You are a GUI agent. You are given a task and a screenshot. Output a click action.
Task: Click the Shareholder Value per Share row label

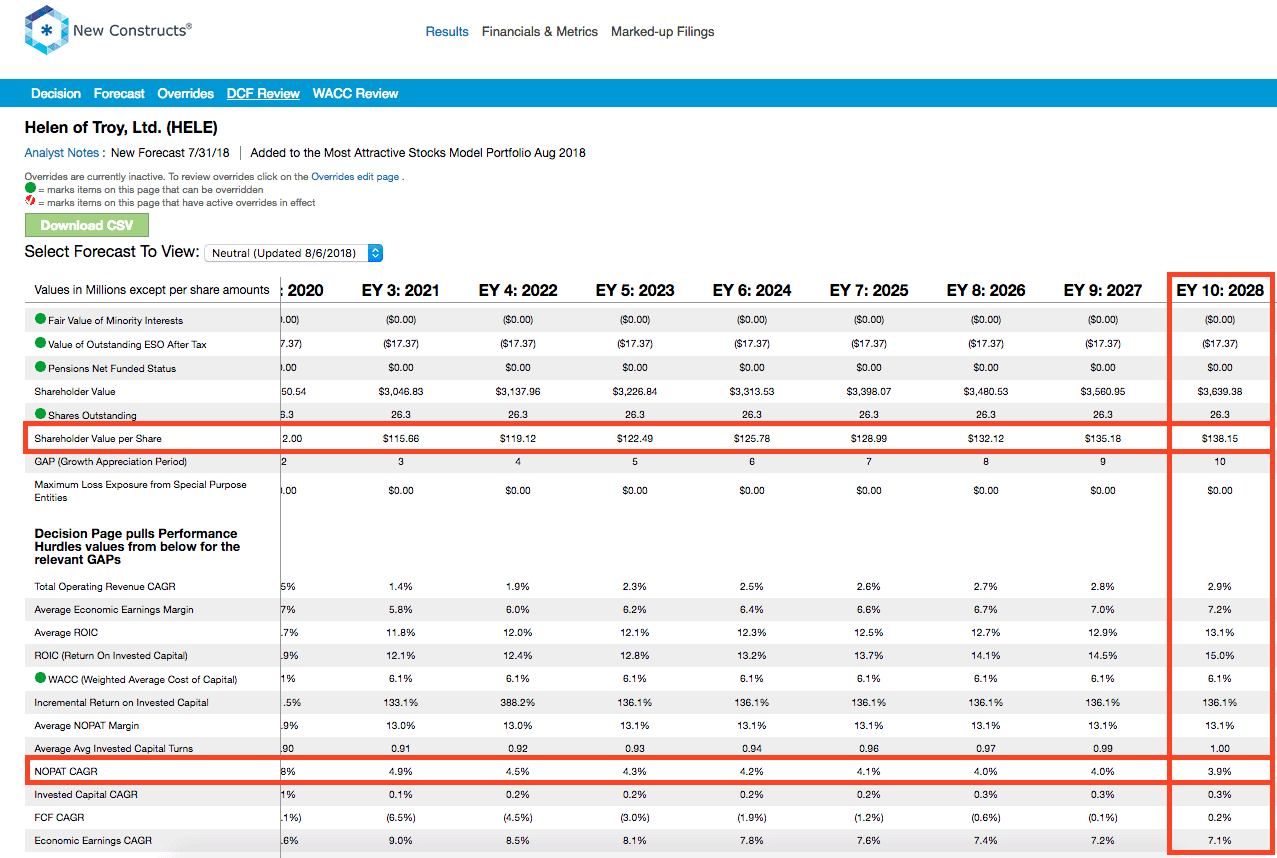click(x=98, y=438)
